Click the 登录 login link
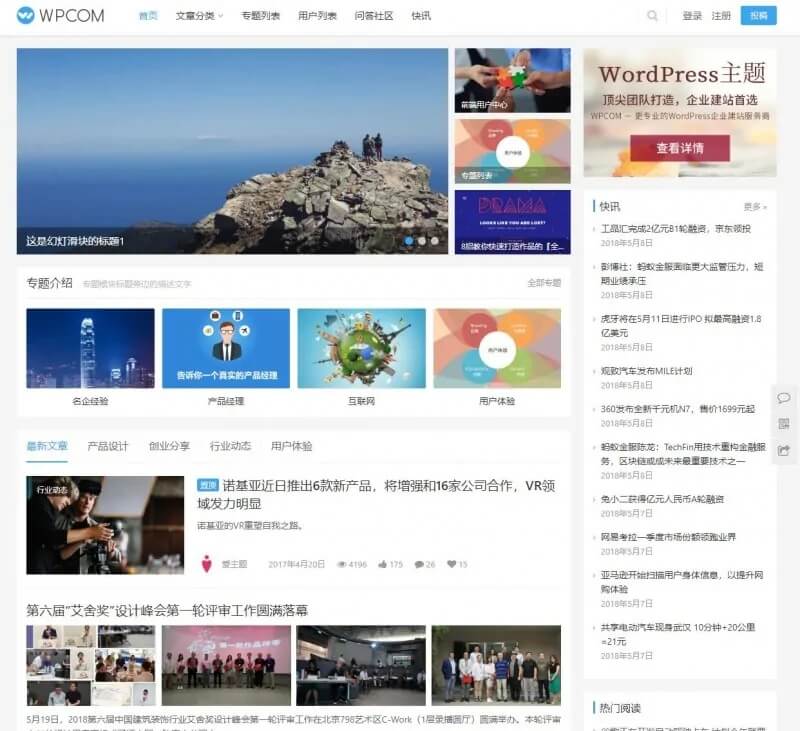Viewport: 800px width, 731px height. (692, 16)
